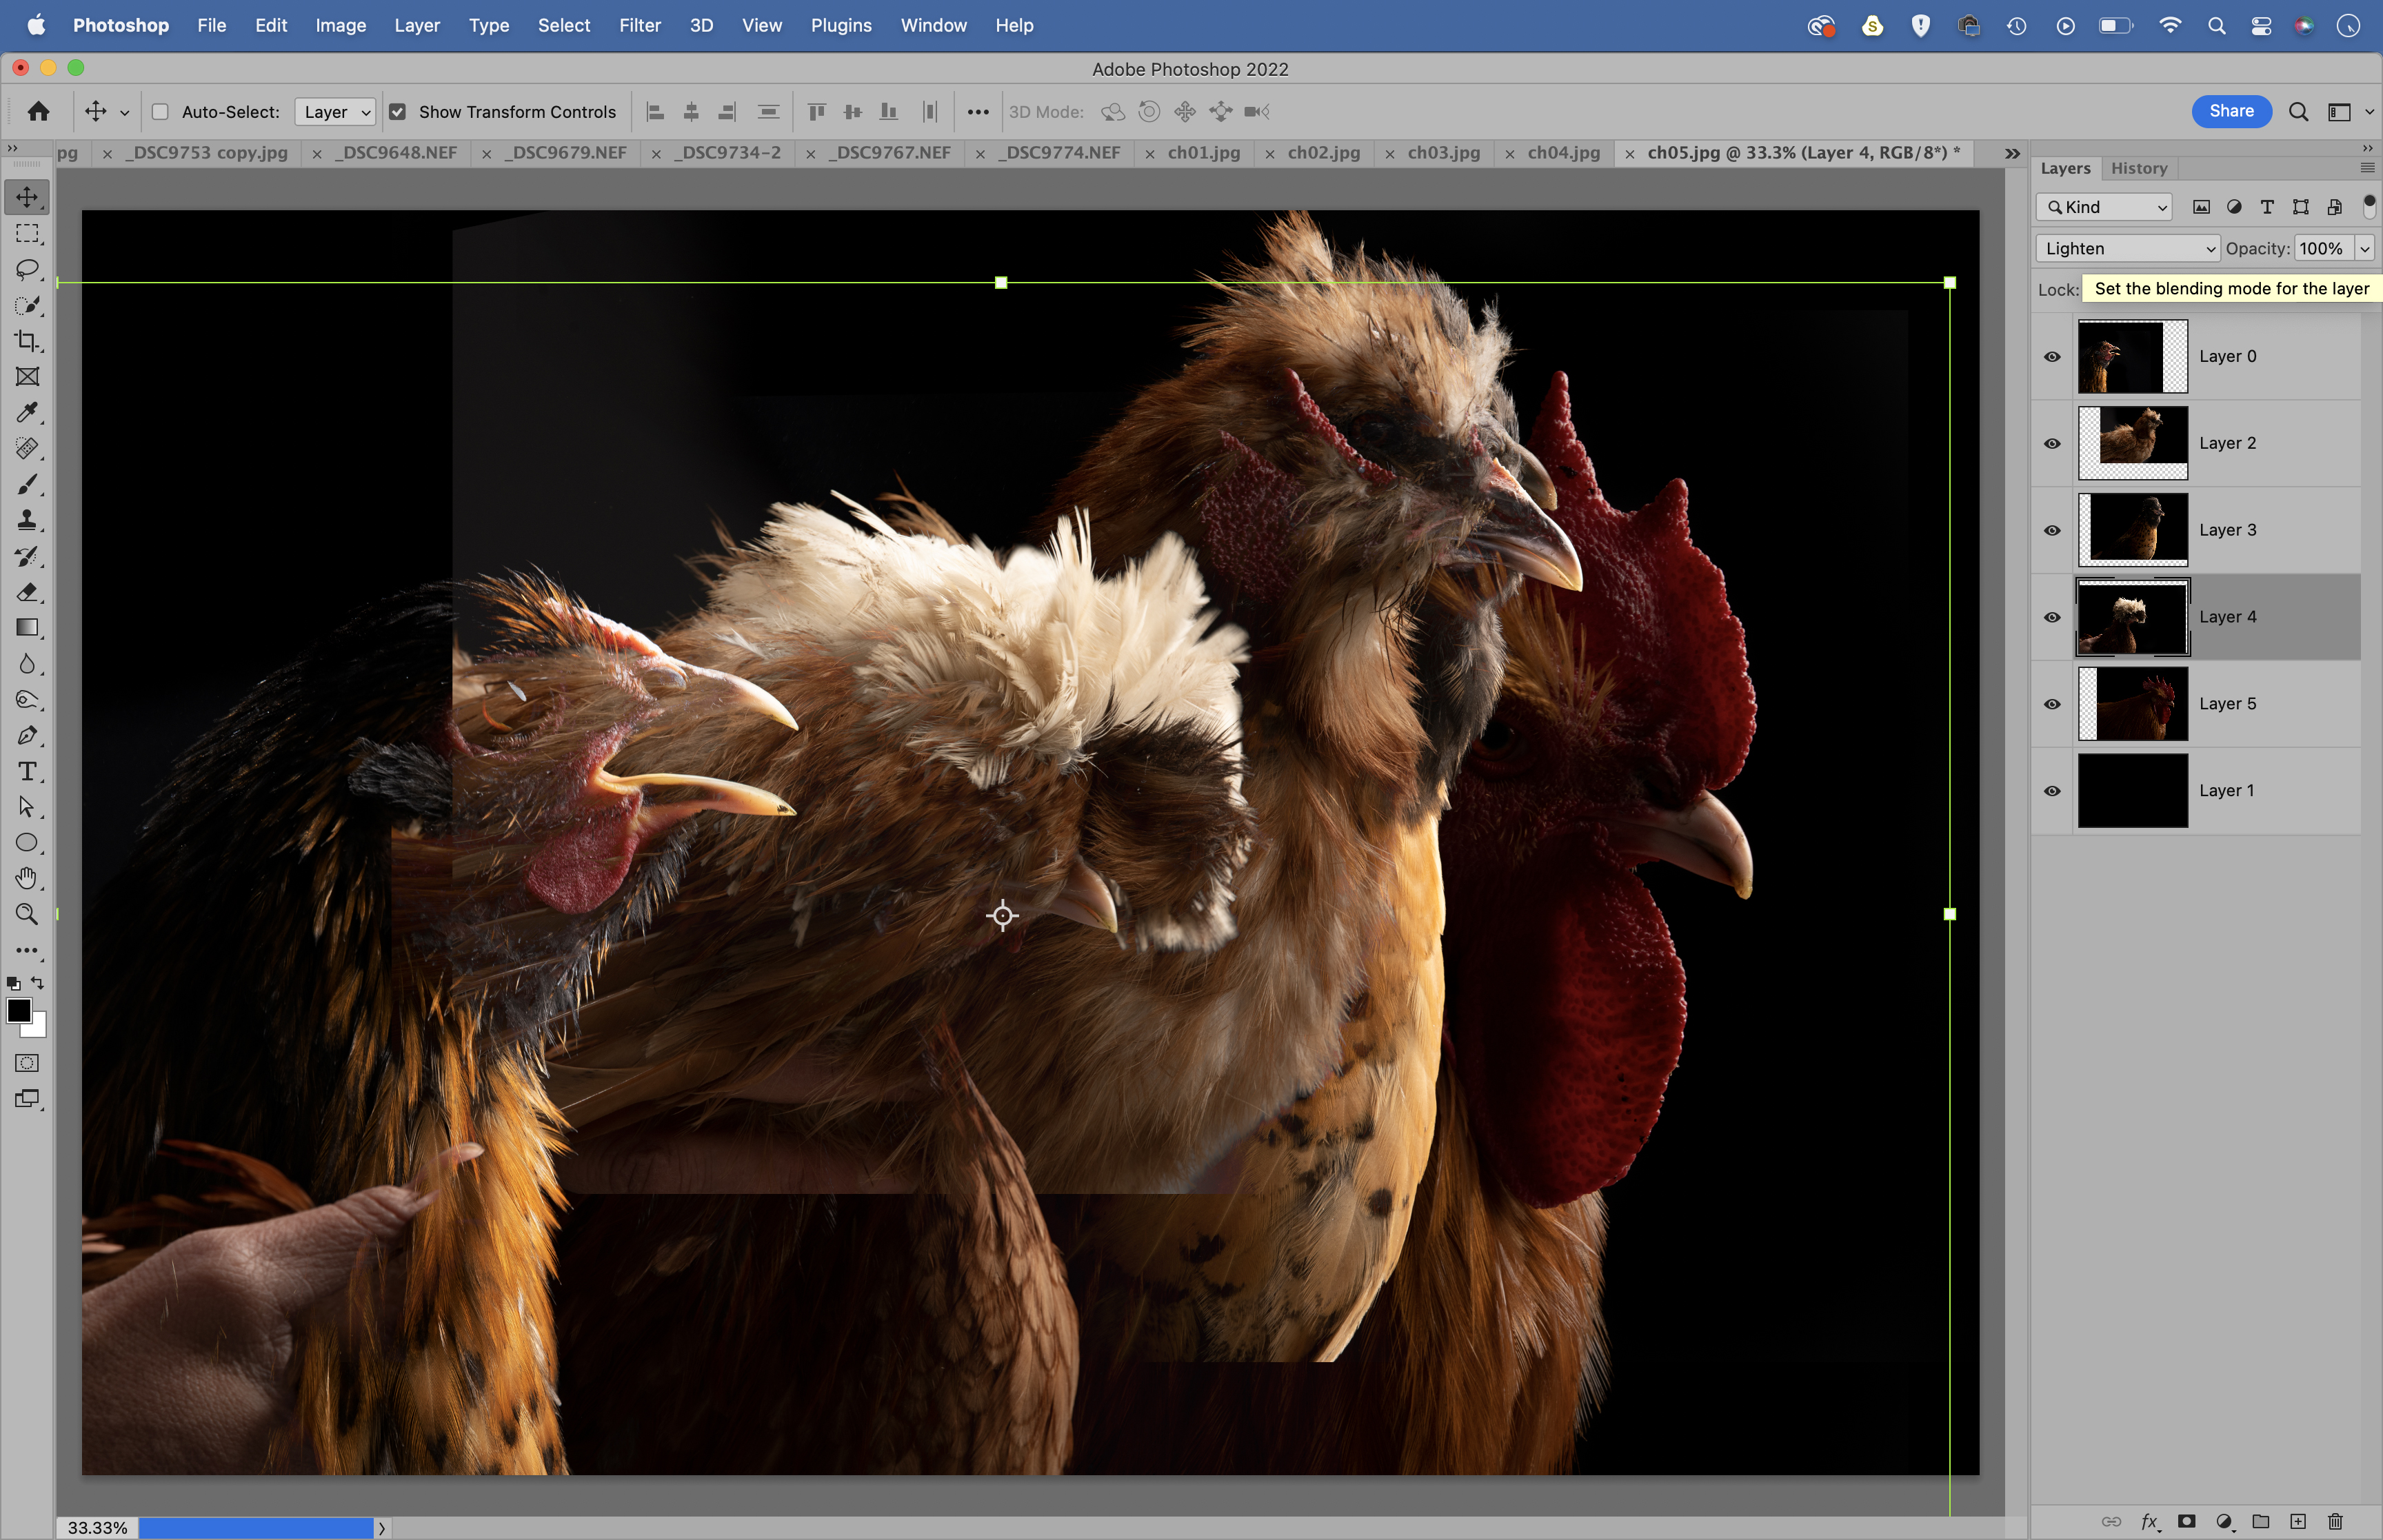
Task: Click the blue Share button
Action: [x=2231, y=111]
